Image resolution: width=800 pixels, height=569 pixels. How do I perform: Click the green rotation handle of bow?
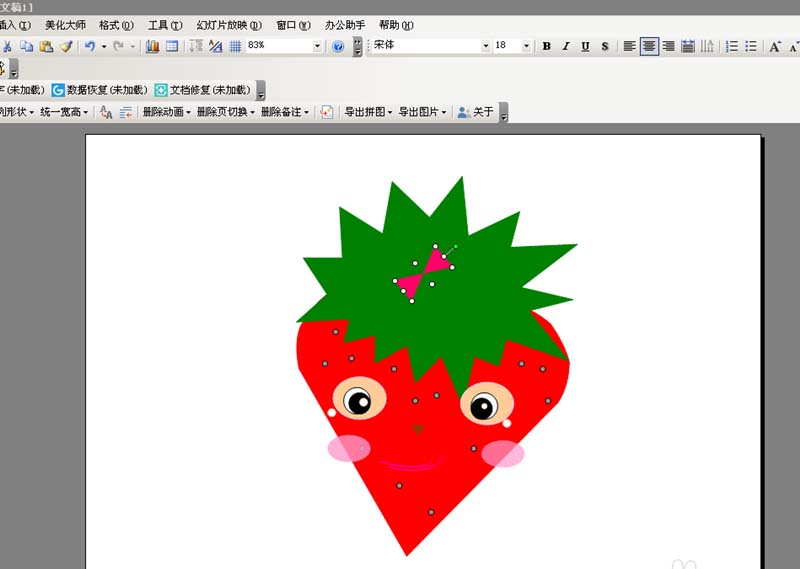tap(455, 246)
